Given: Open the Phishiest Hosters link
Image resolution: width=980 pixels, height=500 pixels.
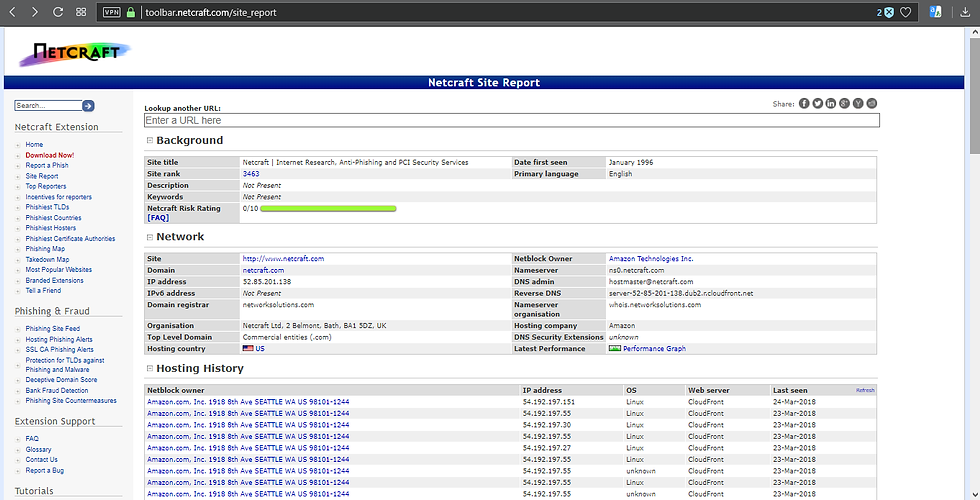Looking at the screenshot, I should click(51, 228).
